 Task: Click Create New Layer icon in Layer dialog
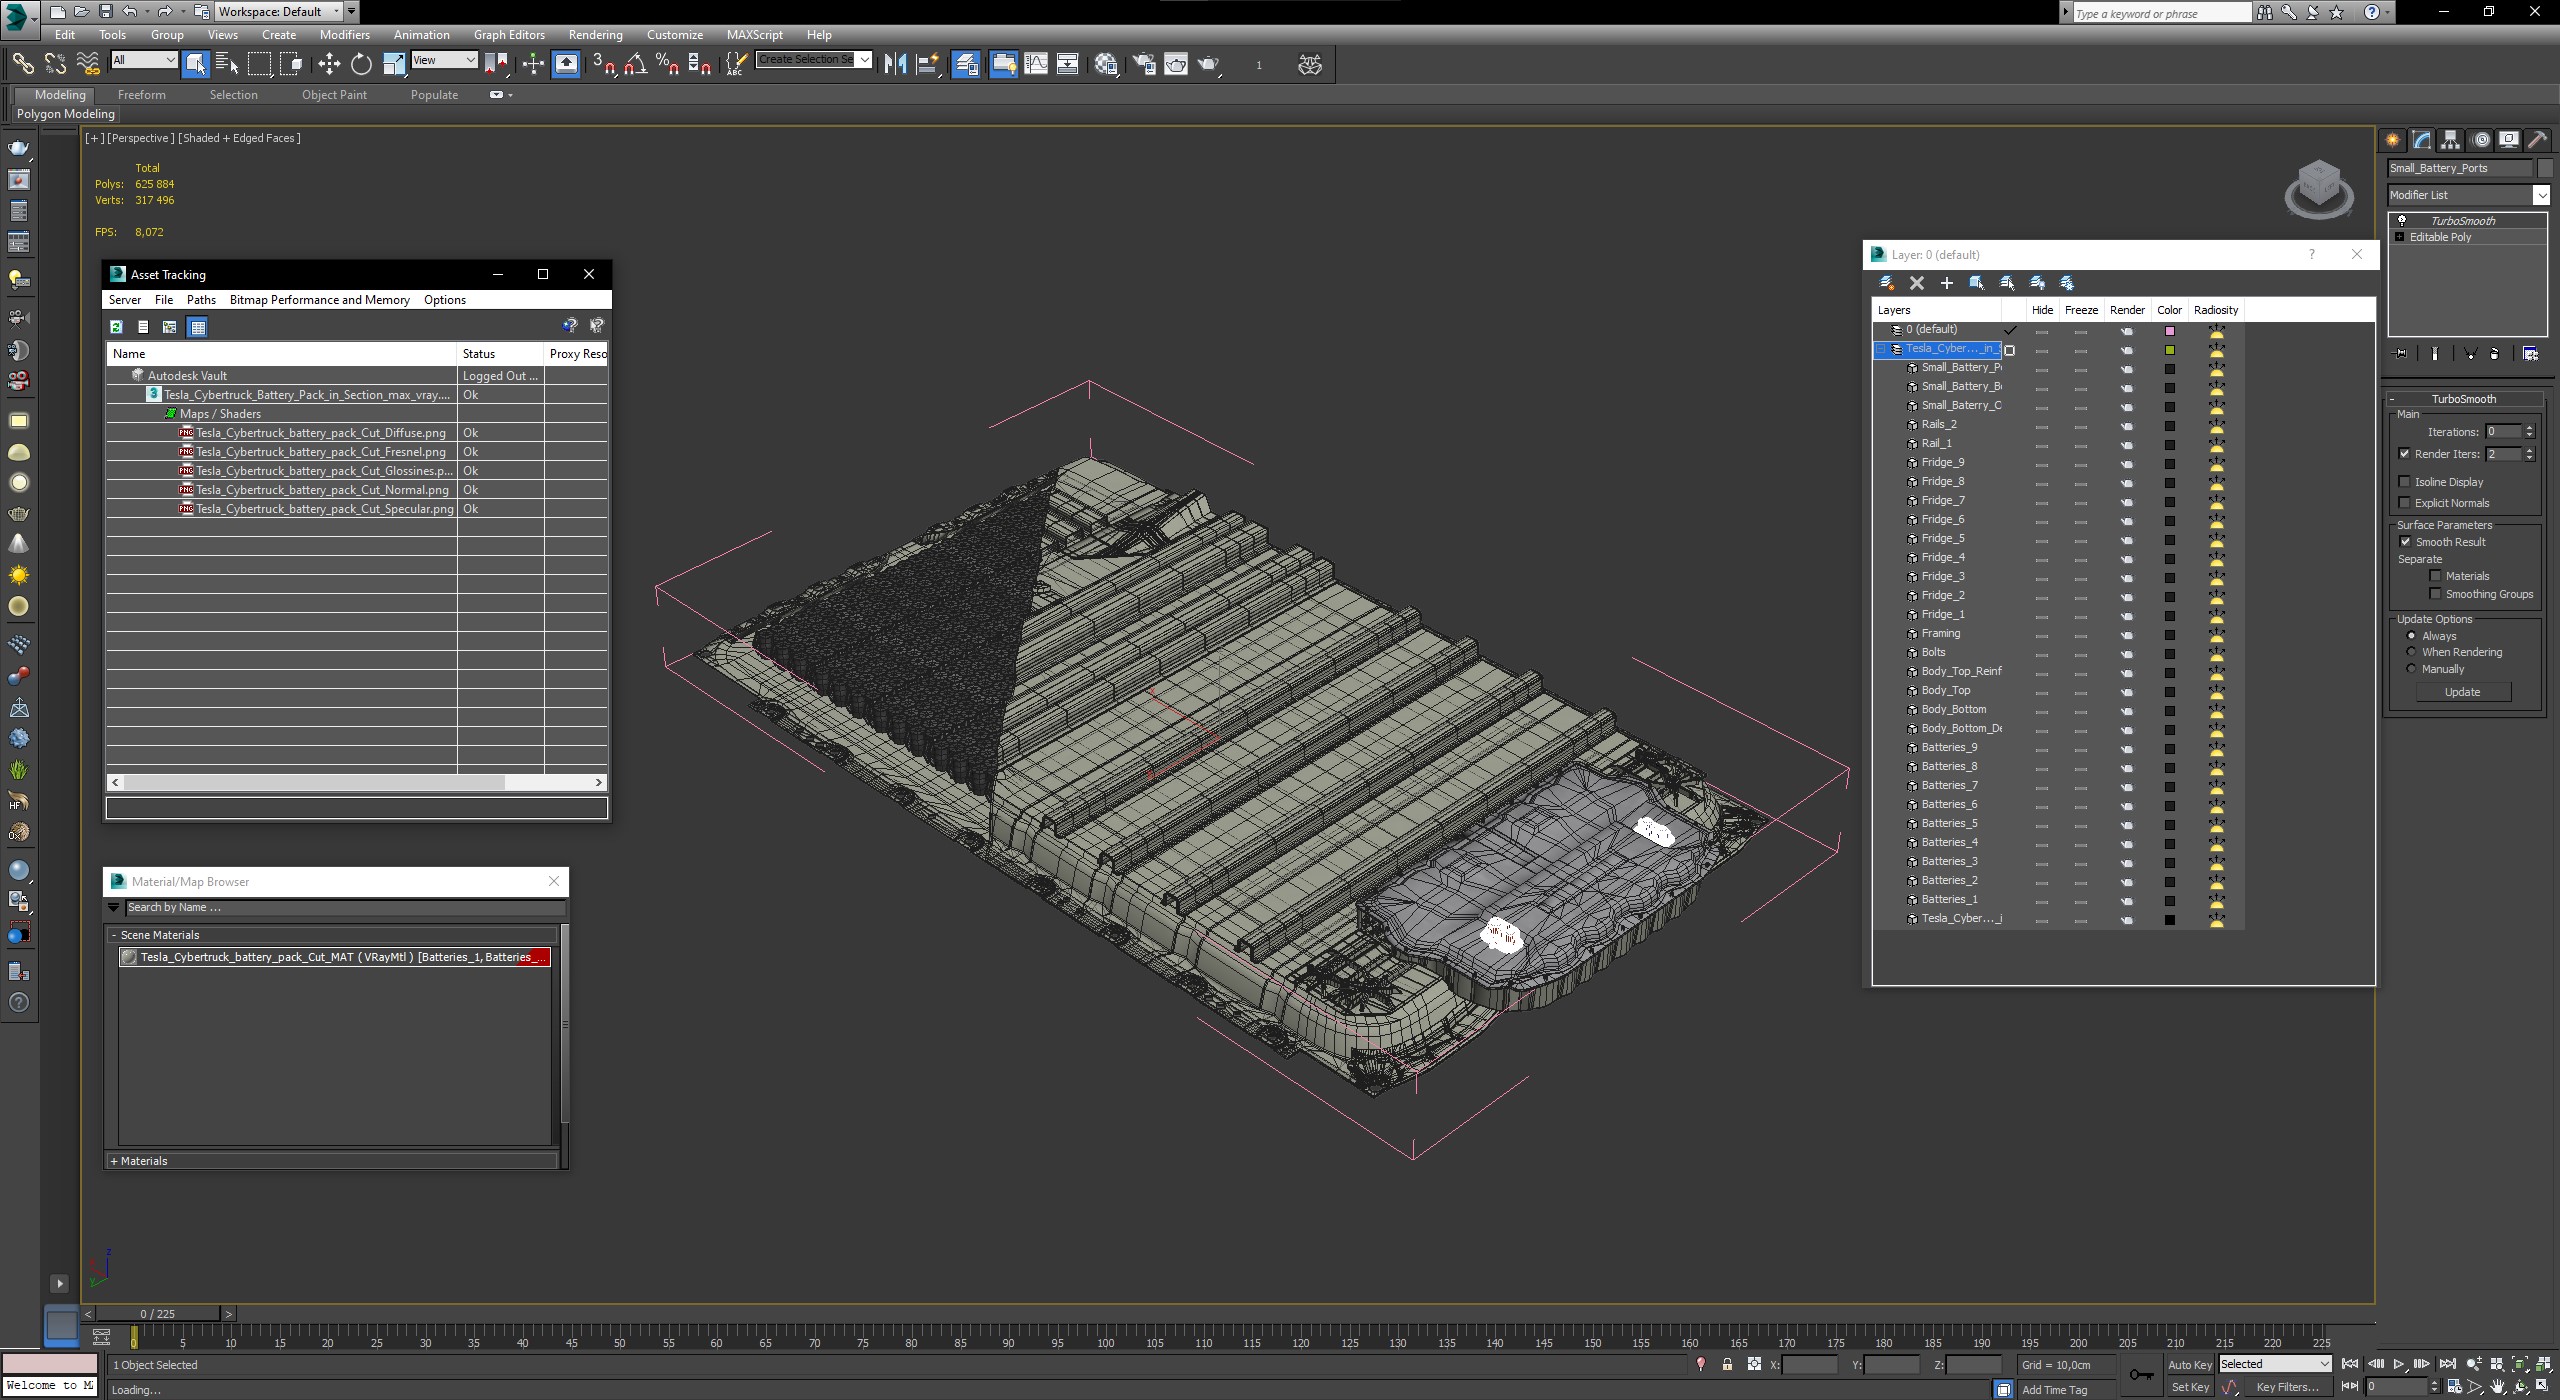click(1887, 283)
